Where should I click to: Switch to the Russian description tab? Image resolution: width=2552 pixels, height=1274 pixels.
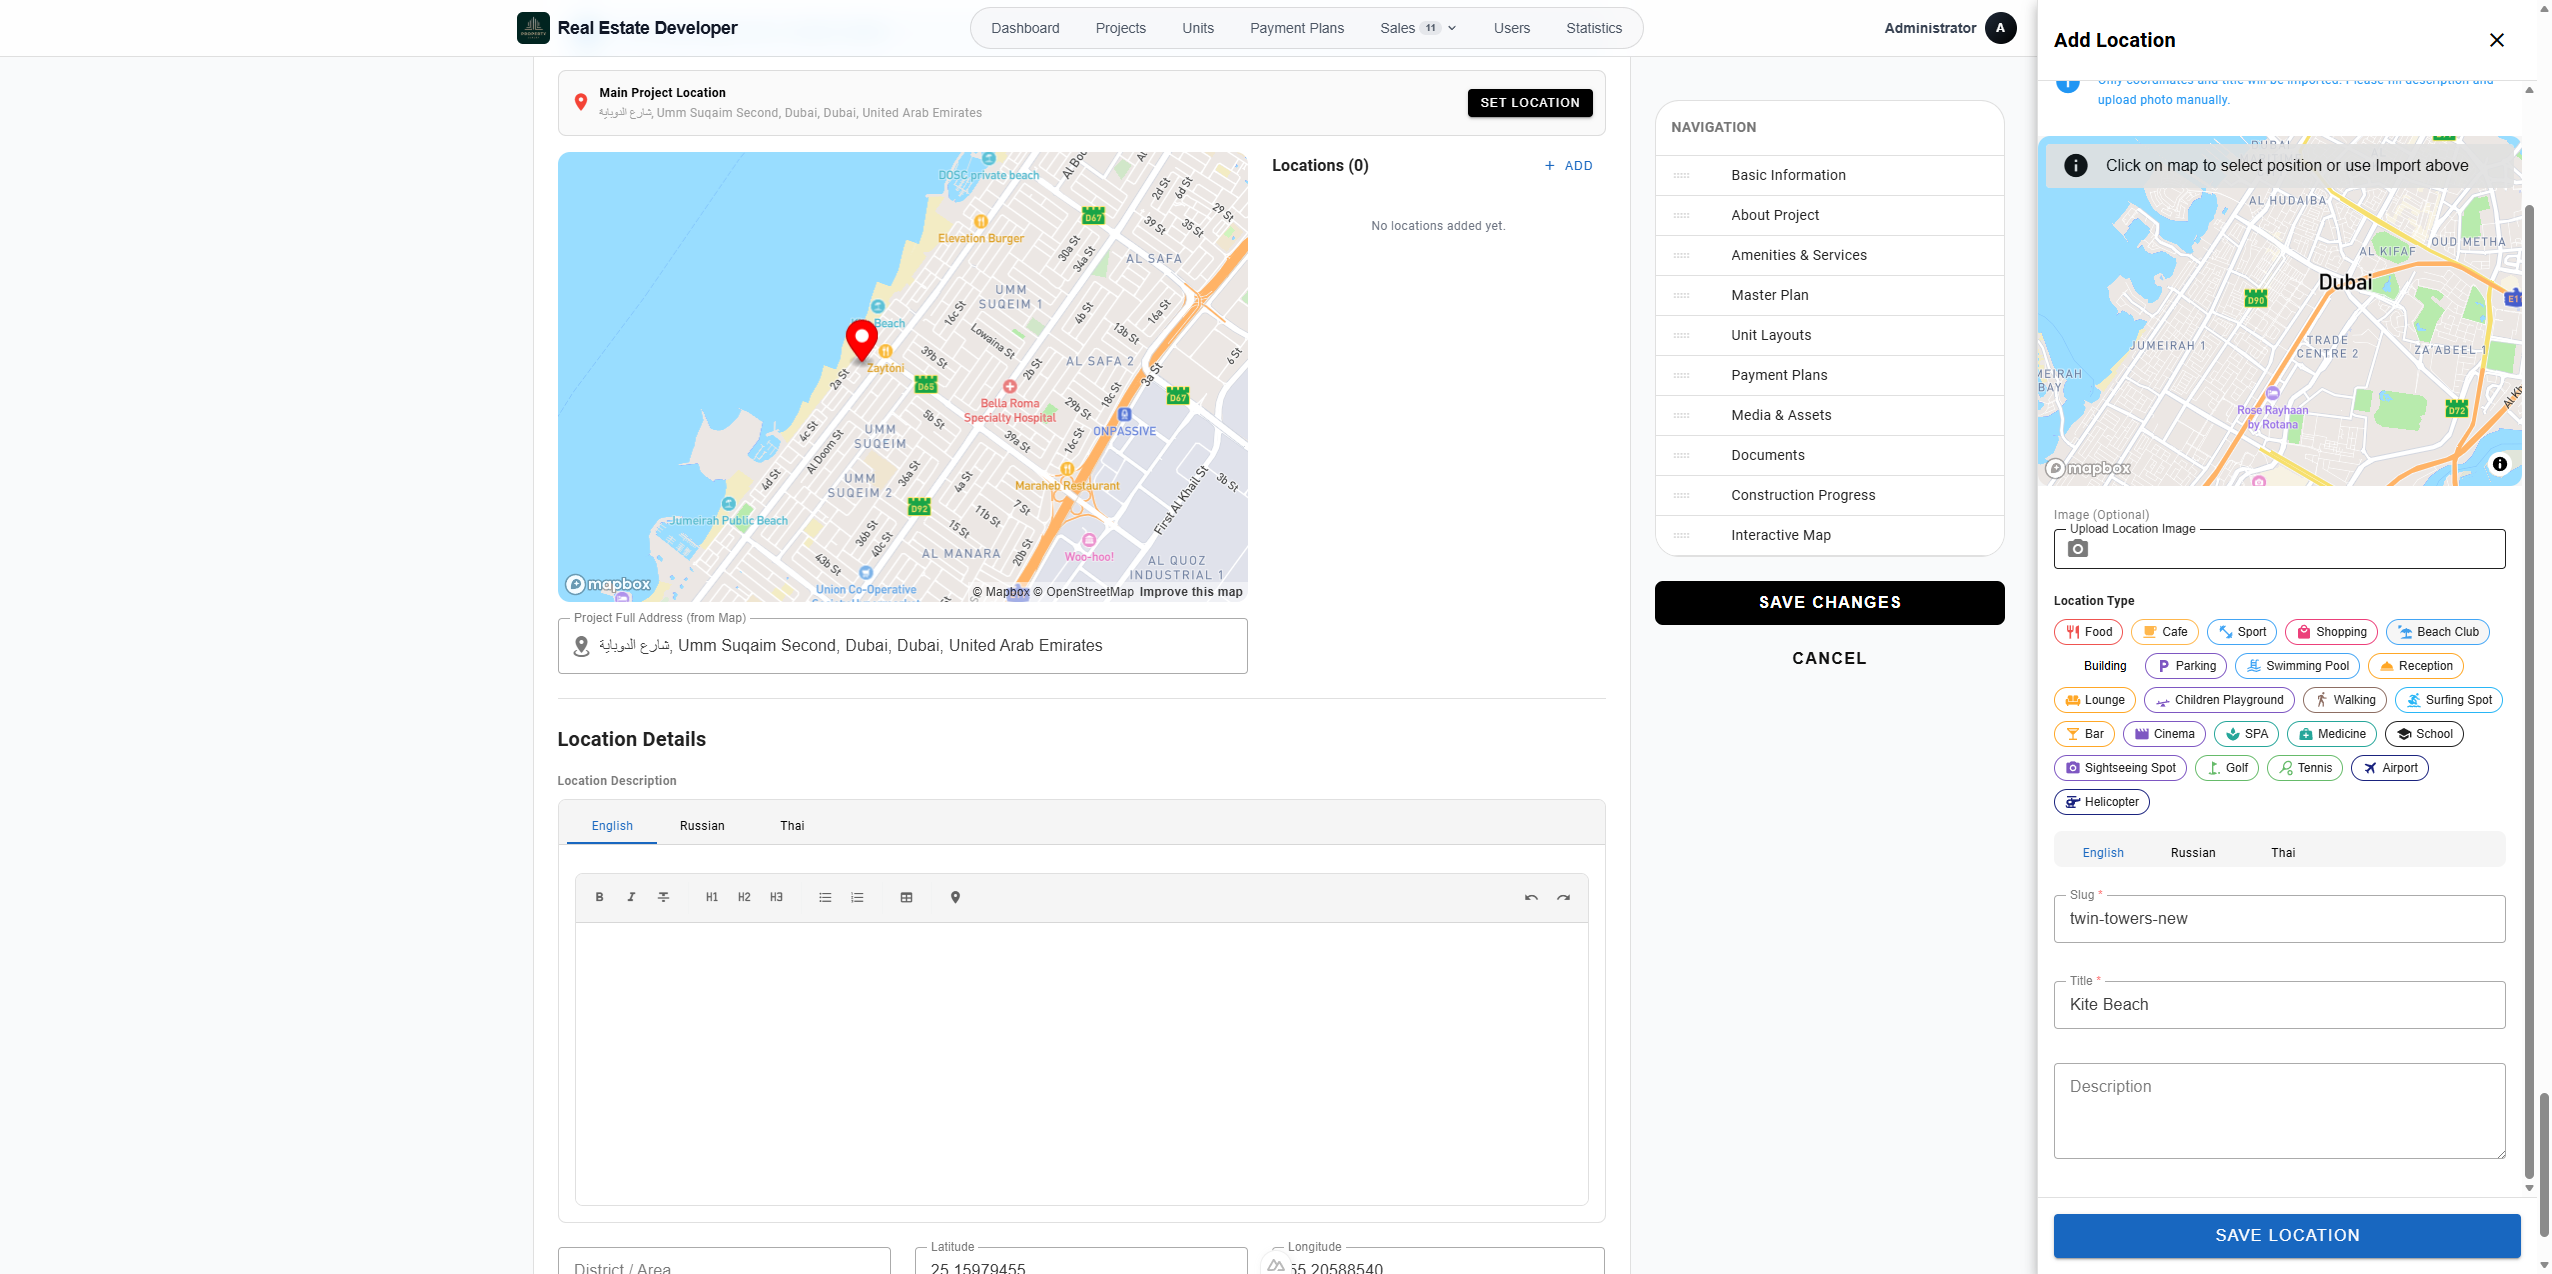(x=702, y=826)
